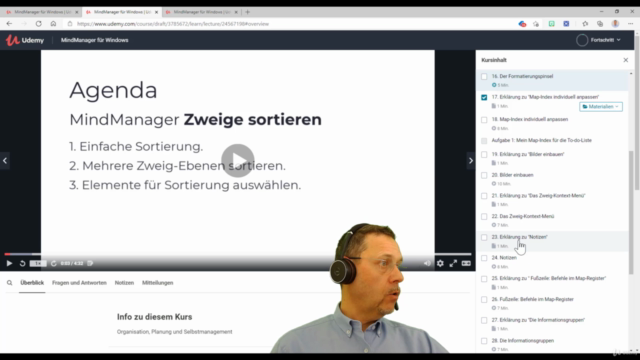Uncheck lecture 17 Erklärung zu Map-Index
640x360 pixels.
click(x=484, y=97)
